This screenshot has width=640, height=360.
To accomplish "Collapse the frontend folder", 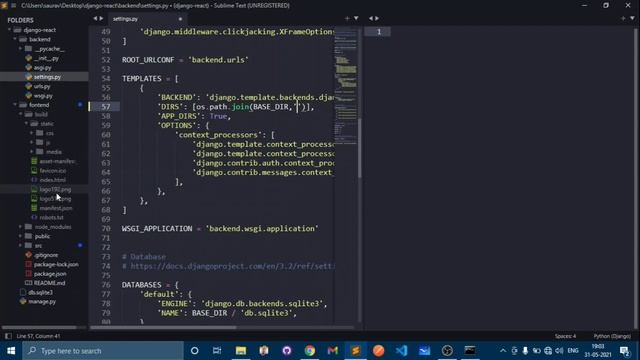I will click(15, 105).
